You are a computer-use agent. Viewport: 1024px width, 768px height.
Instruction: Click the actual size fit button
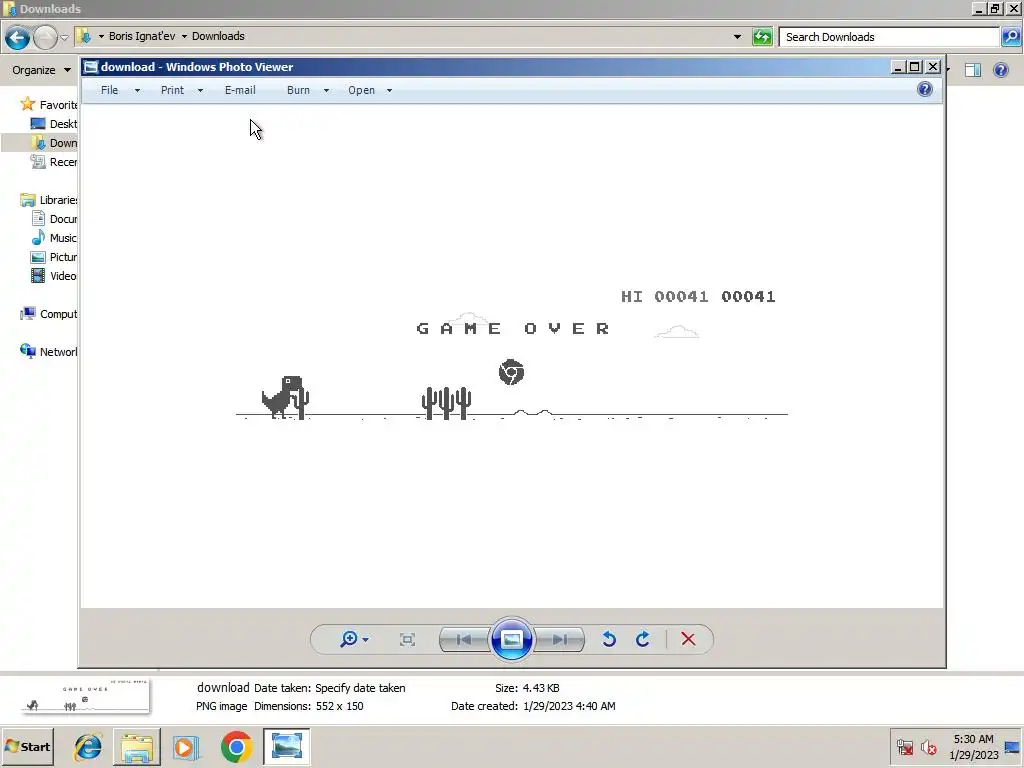pyautogui.click(x=407, y=639)
